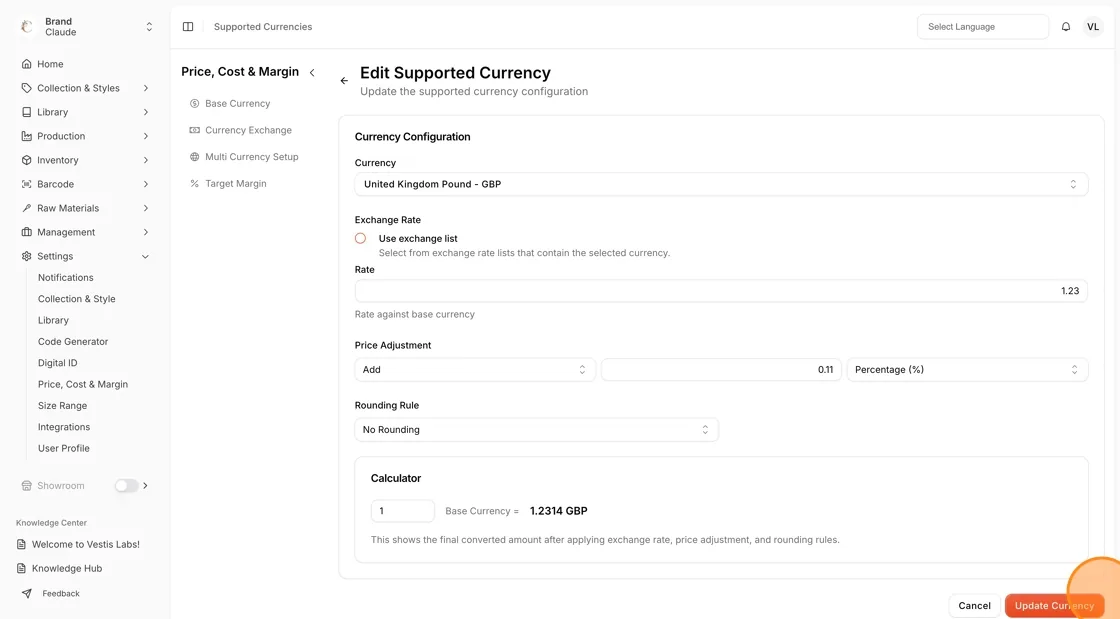Click the Feedback paper plane icon
Viewport: 1120px width, 619px height.
[x=26, y=593]
